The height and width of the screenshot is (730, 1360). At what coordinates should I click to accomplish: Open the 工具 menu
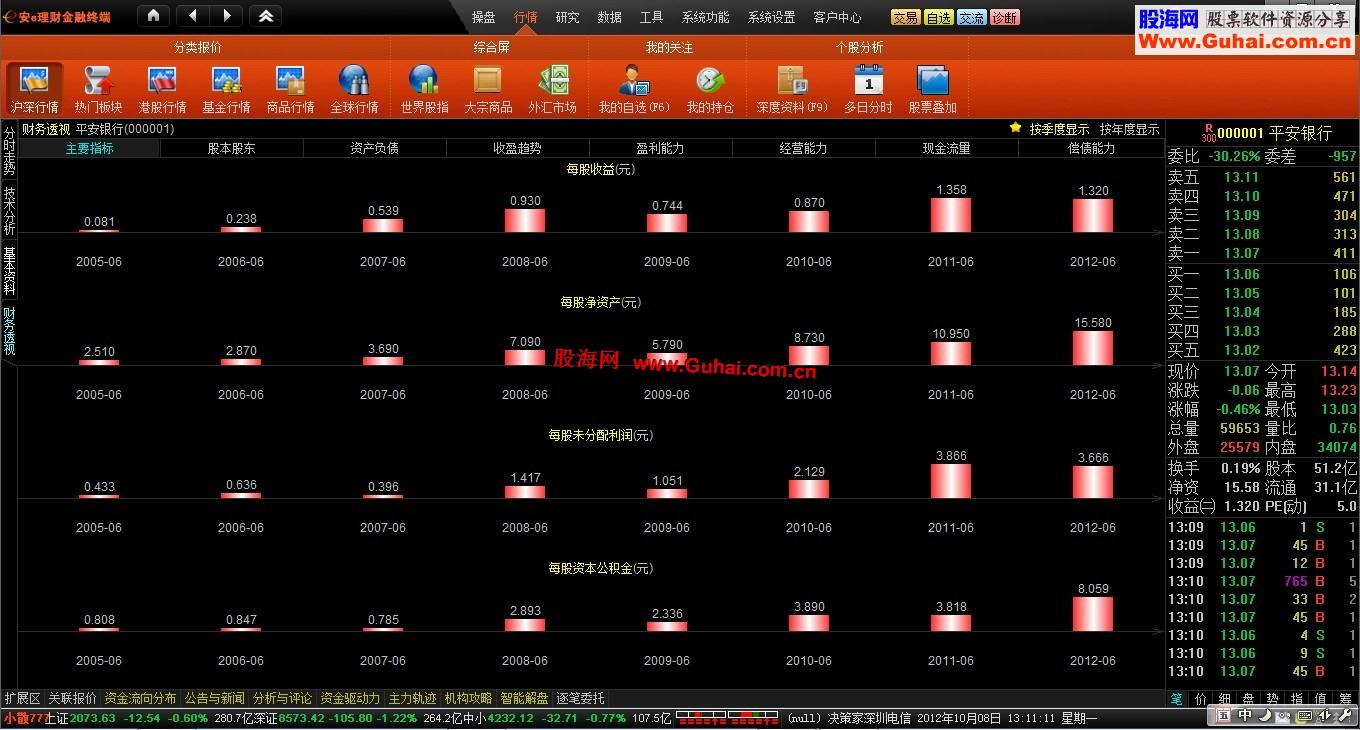tap(652, 17)
